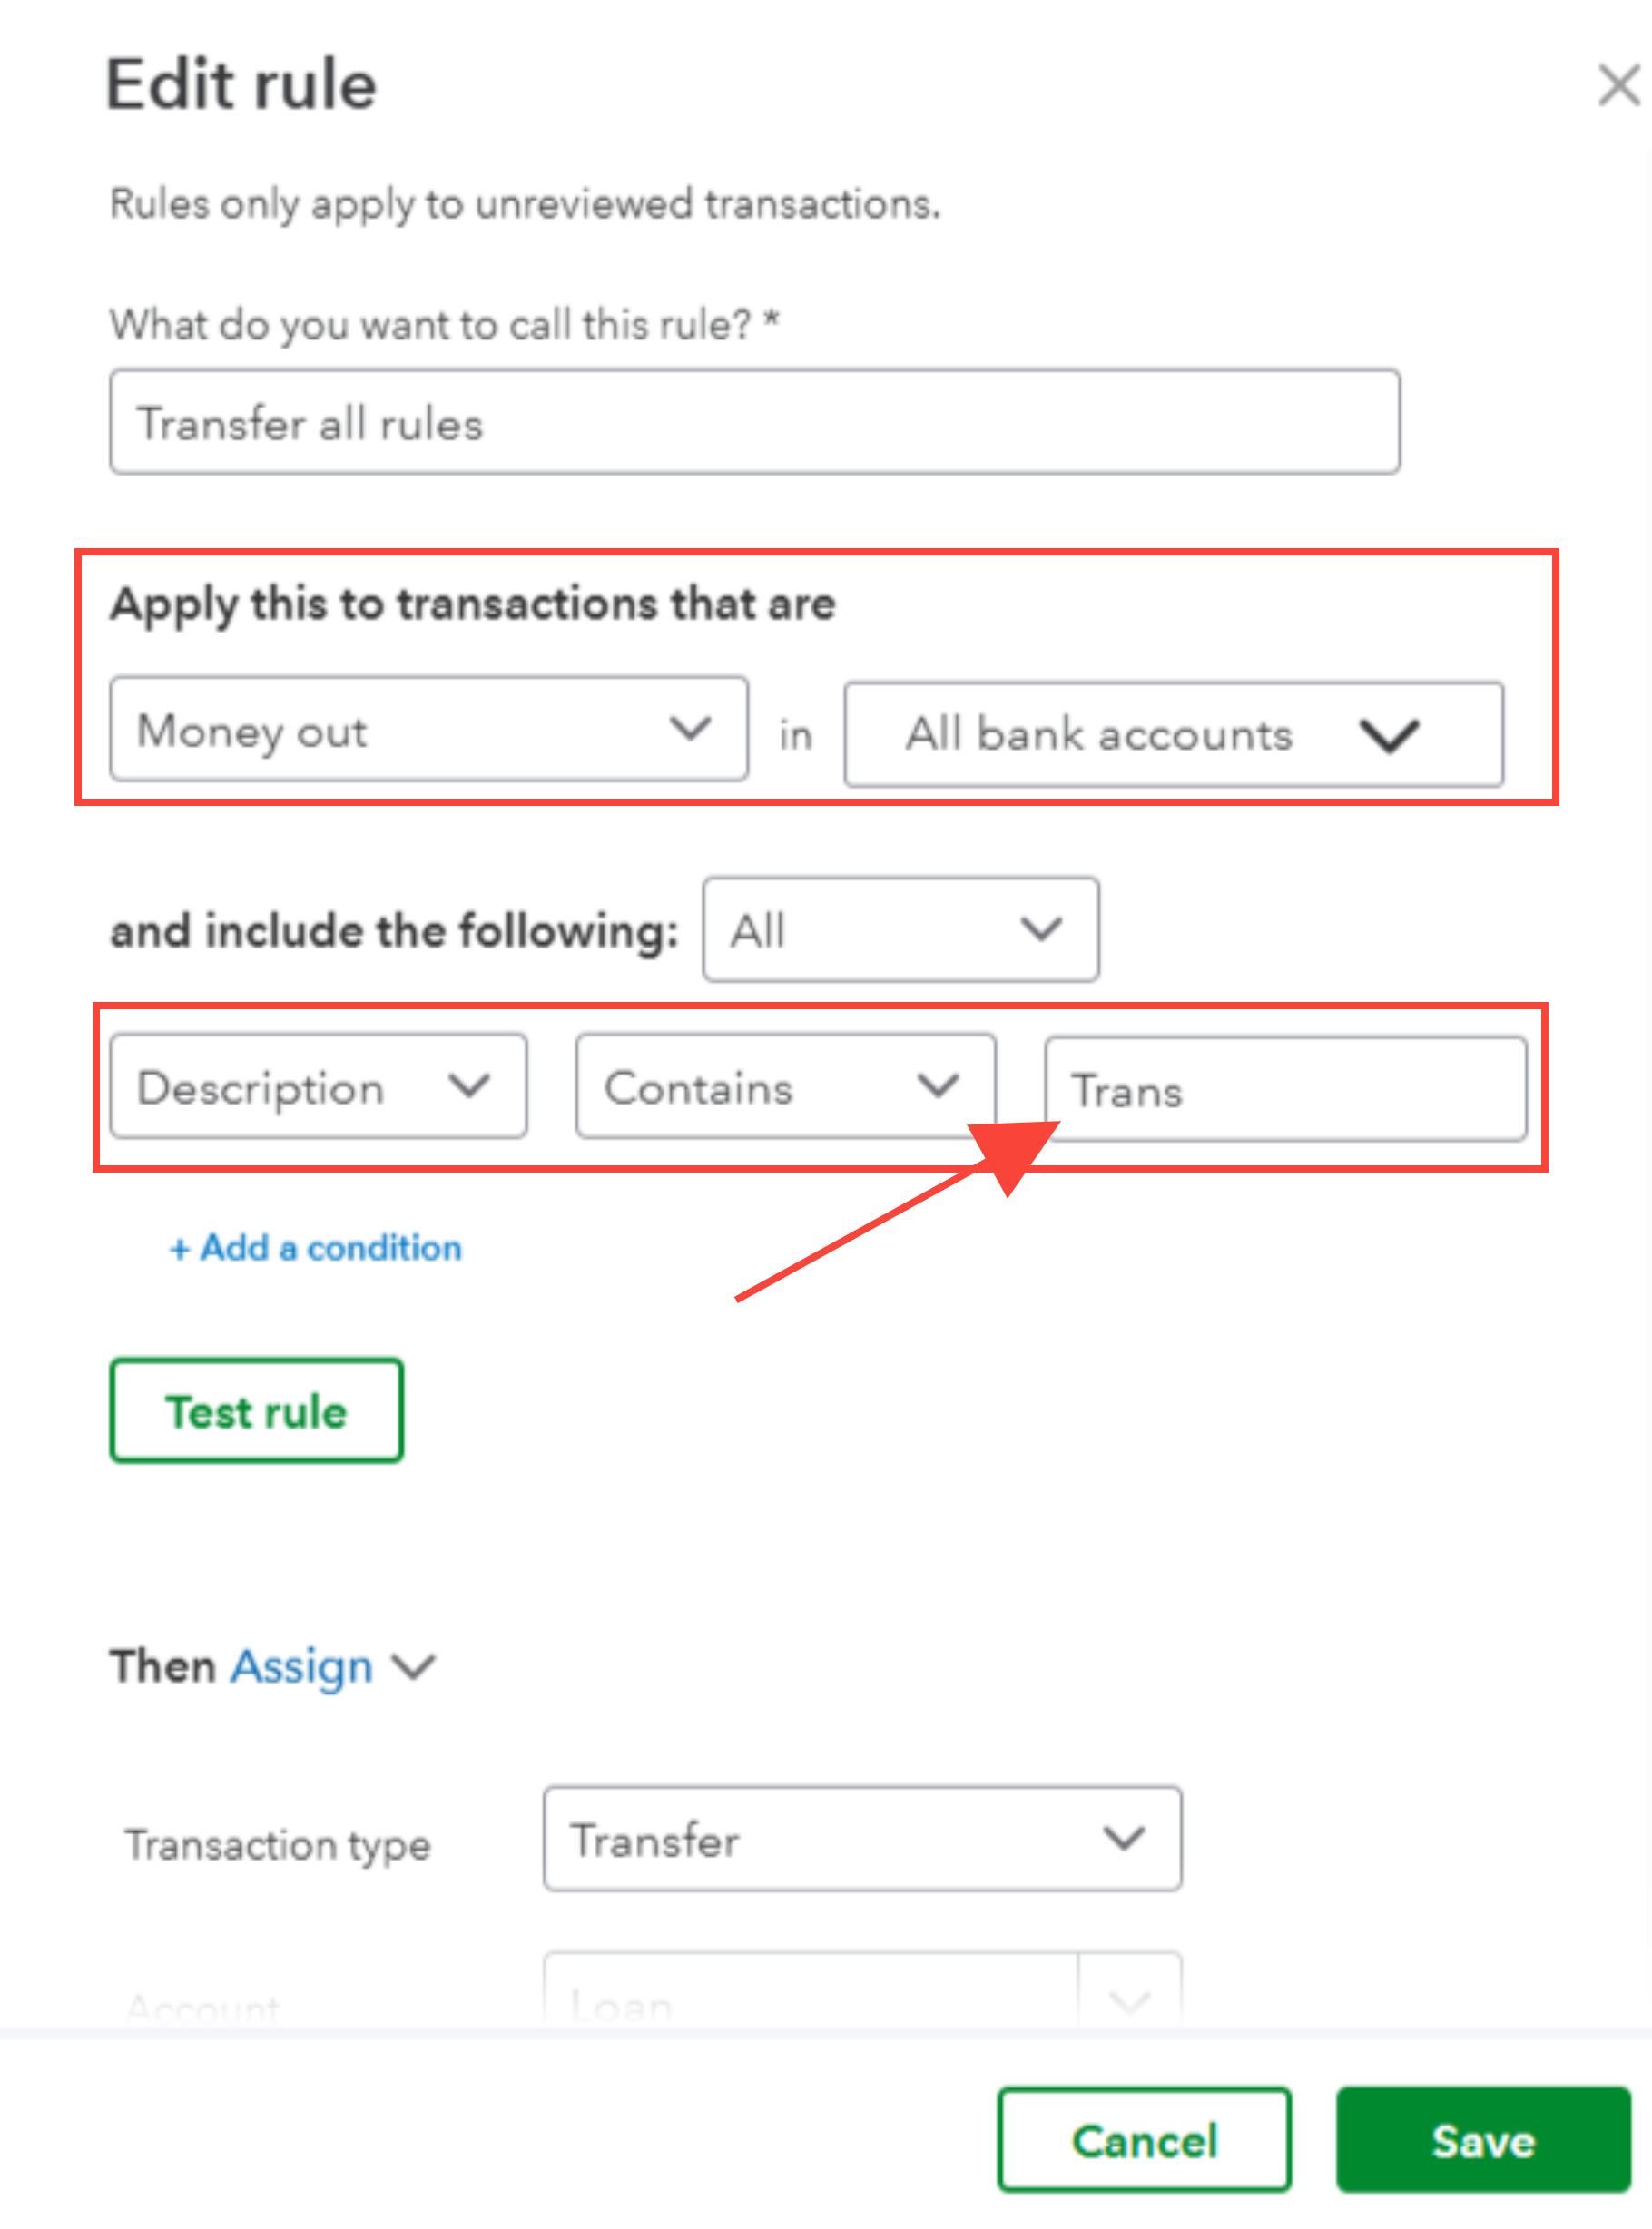The height and width of the screenshot is (2229, 1652).
Task: Save the rule changes
Action: click(1483, 2140)
